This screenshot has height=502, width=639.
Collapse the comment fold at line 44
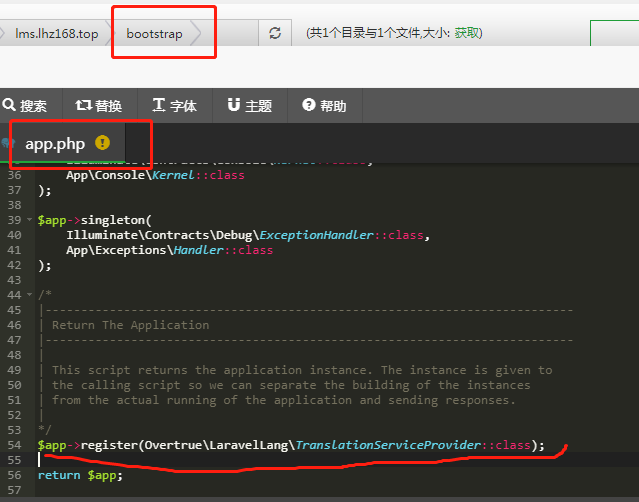point(29,294)
